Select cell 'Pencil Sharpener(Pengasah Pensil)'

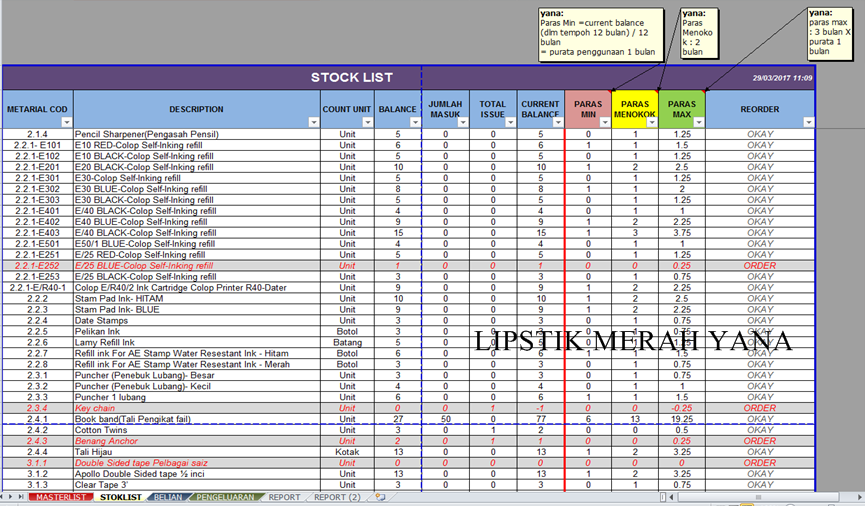tap(196, 134)
